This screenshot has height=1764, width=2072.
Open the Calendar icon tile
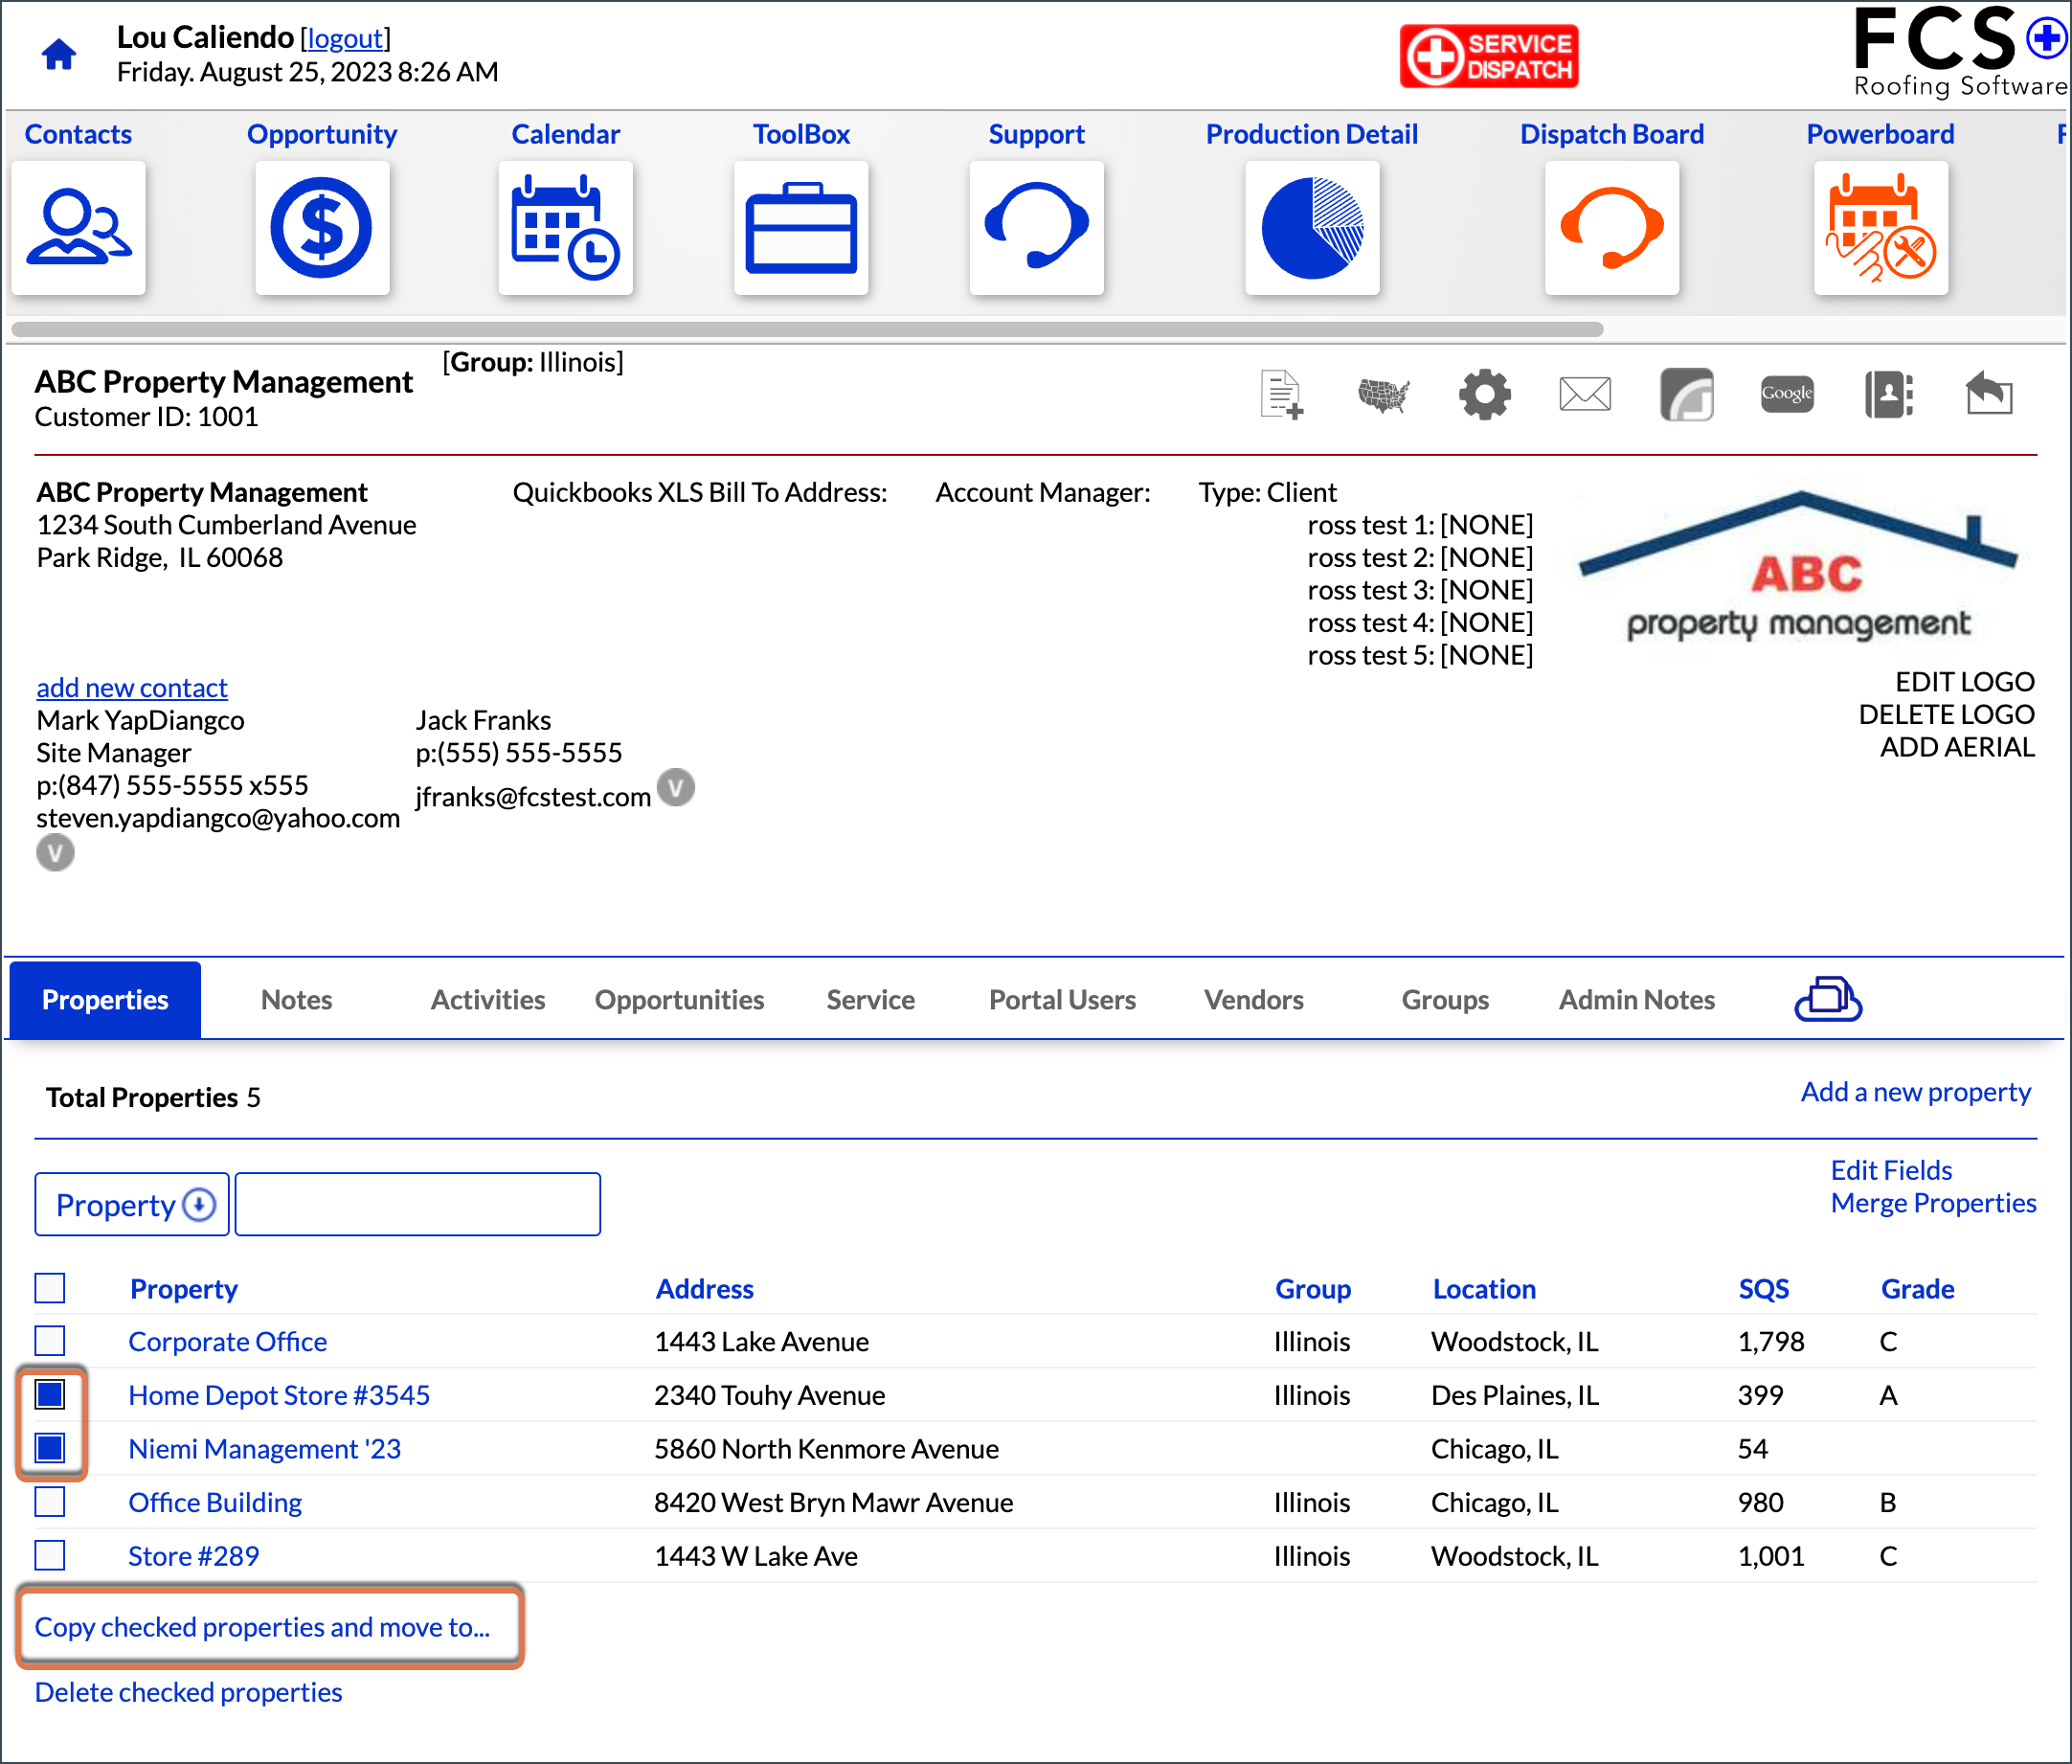tap(565, 227)
